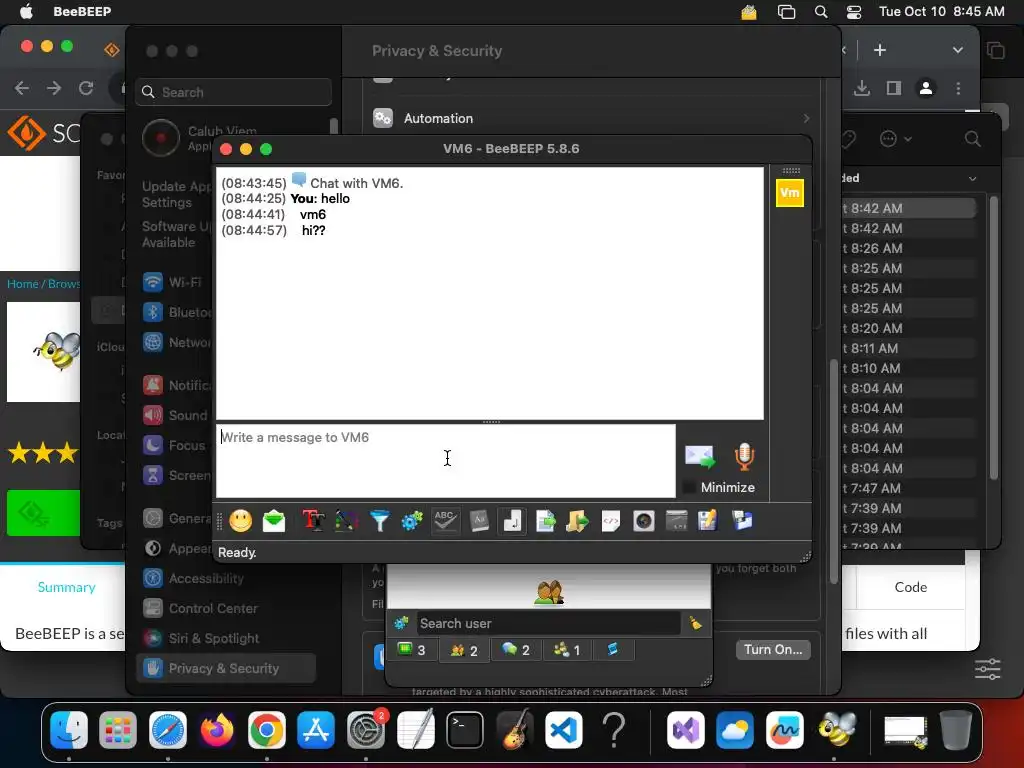Click the two-users icon in the BeeBEEP list

(549, 592)
